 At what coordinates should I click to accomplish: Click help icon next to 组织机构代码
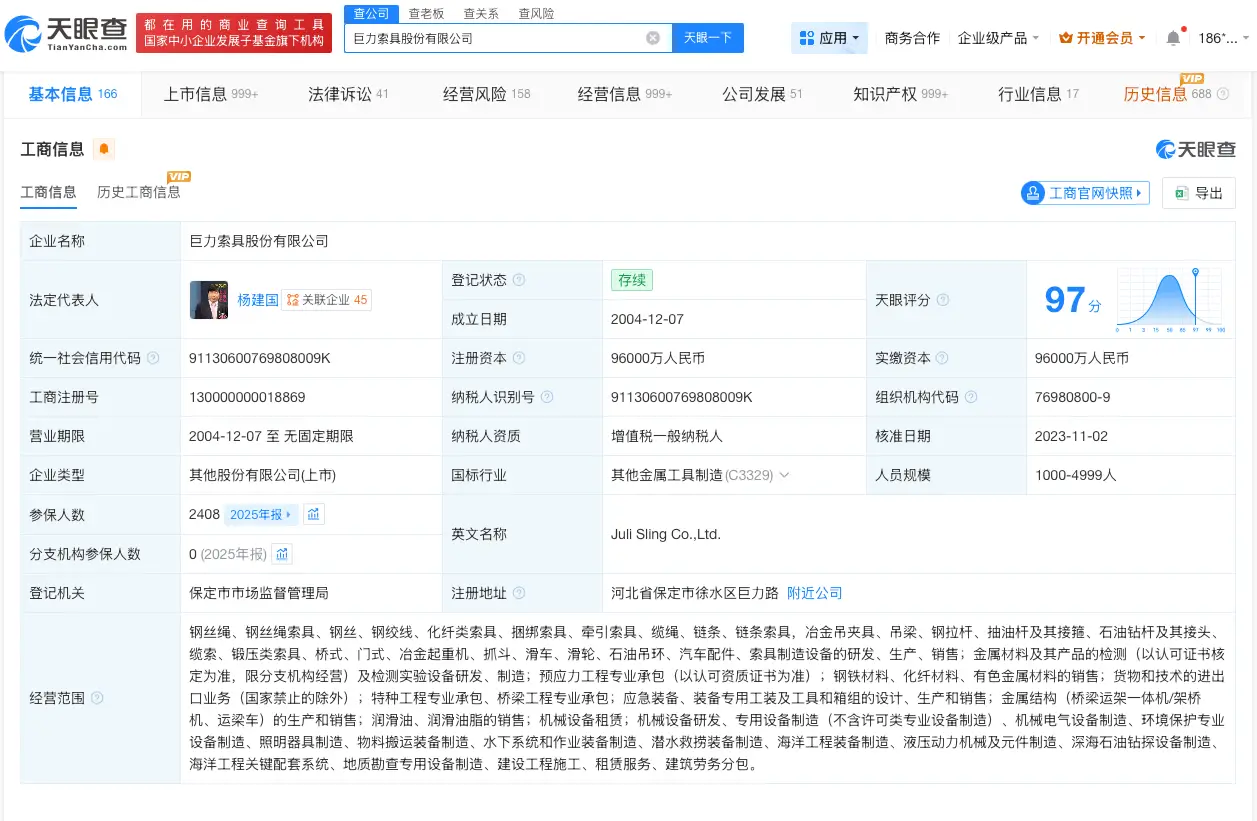click(x=971, y=397)
